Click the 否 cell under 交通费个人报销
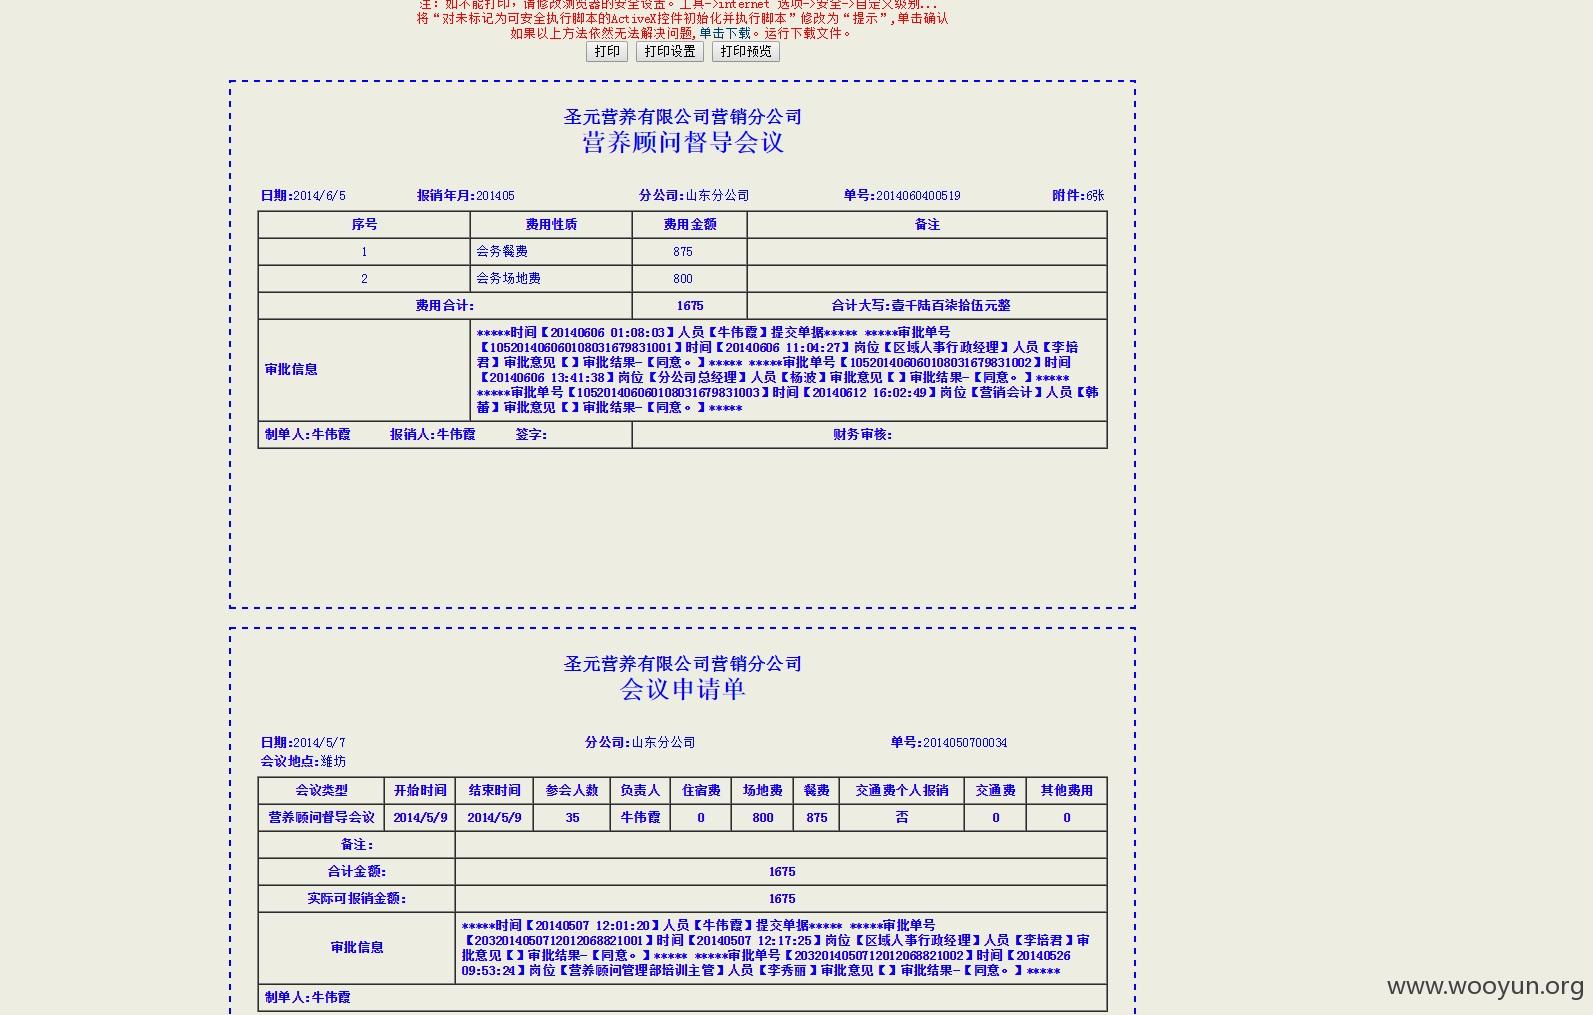1593x1015 pixels. (902, 817)
